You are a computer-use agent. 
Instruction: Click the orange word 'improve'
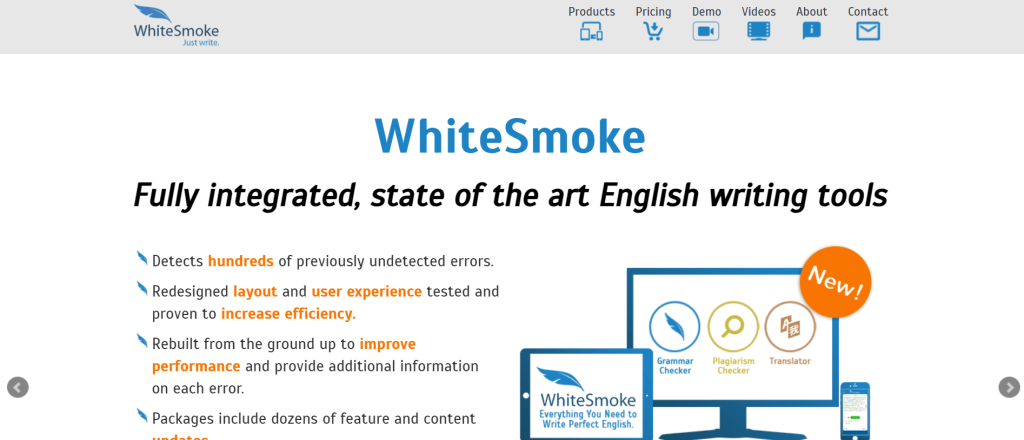[387, 344]
